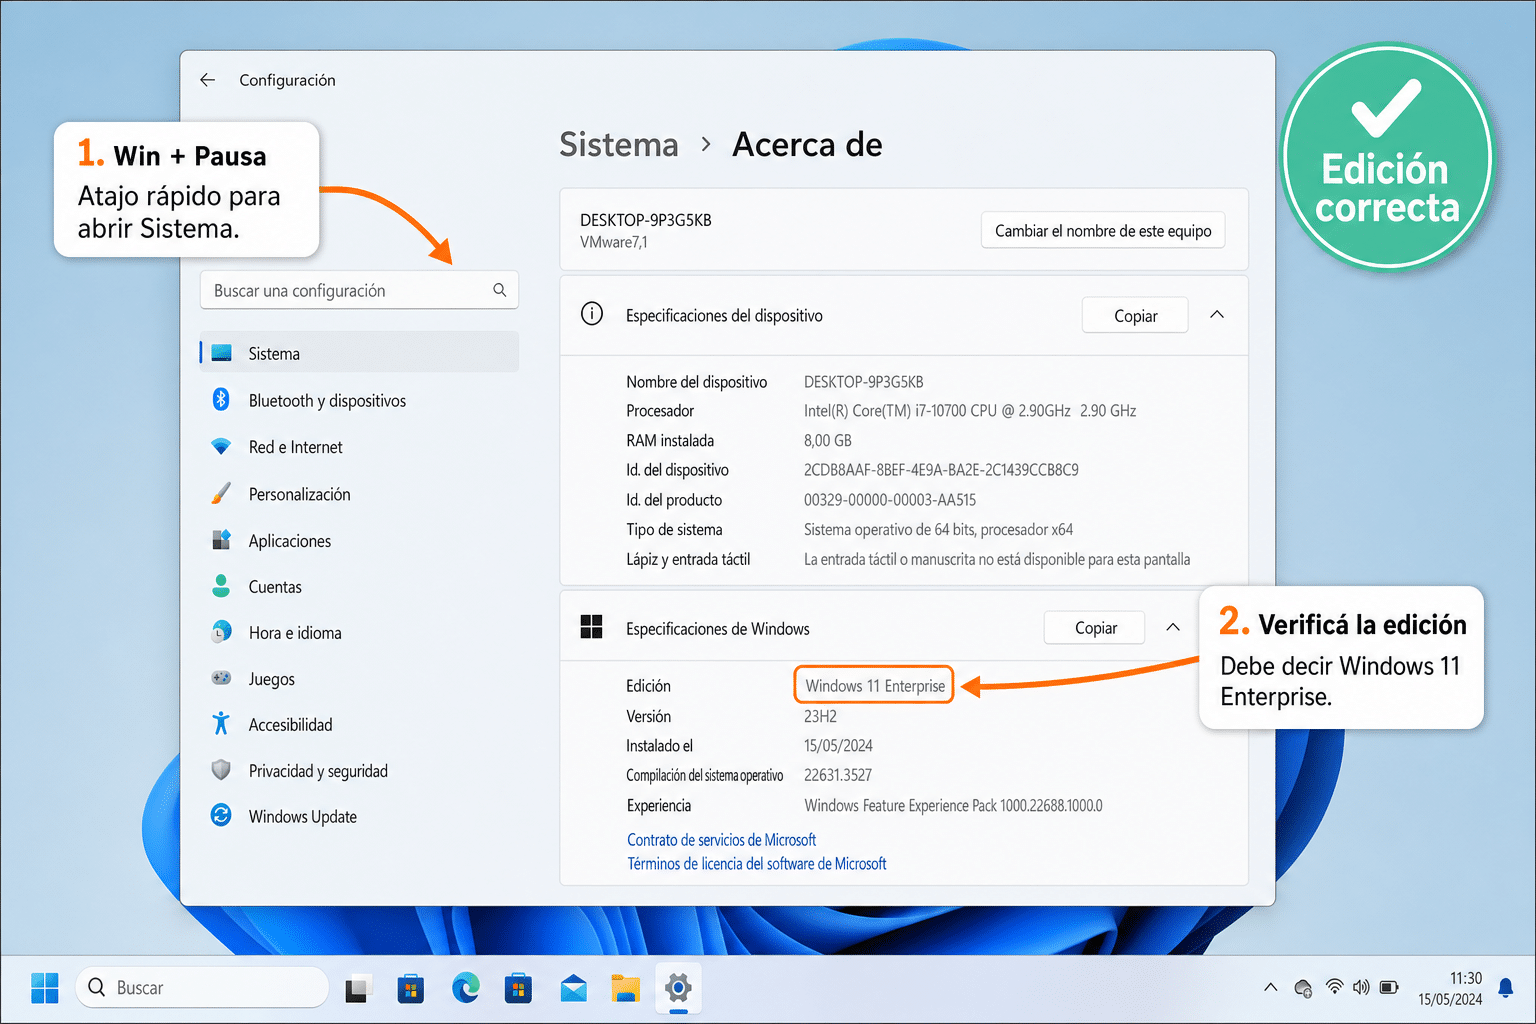Screen dimensions: 1536x1024
Task: Open the Windows Start menu
Action: 45,988
